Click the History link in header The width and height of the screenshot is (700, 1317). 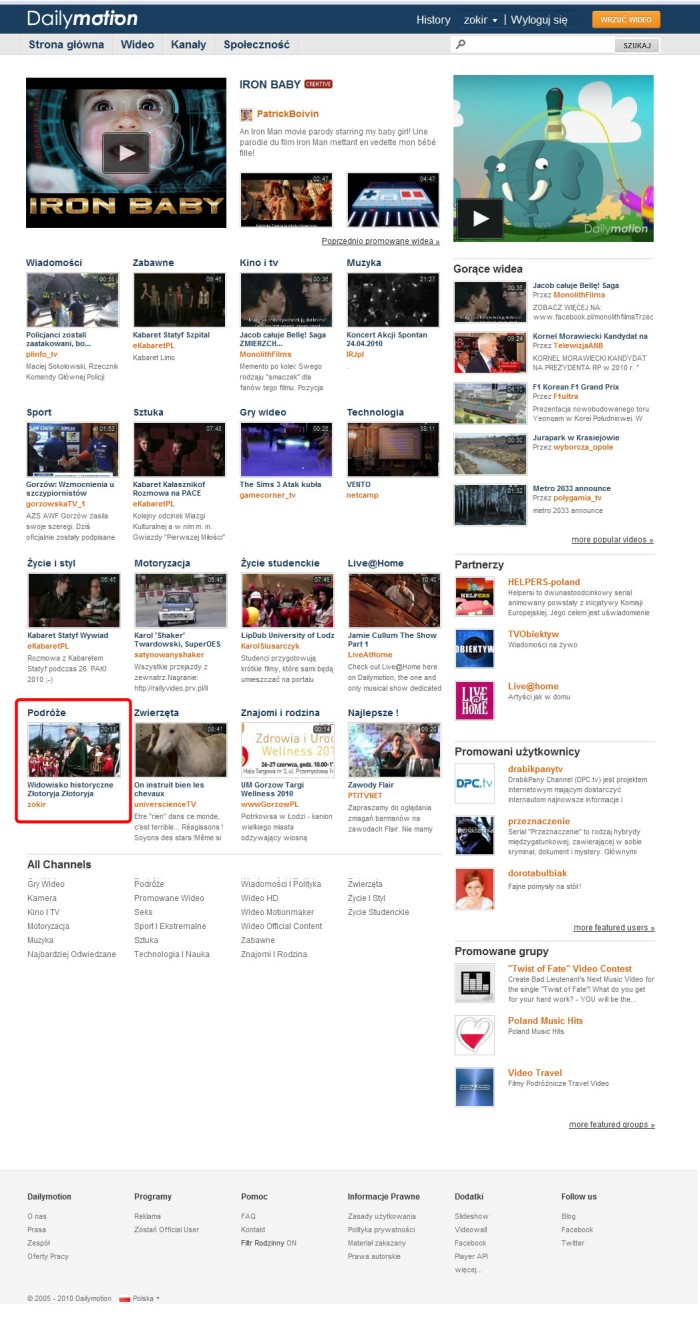tap(434, 20)
